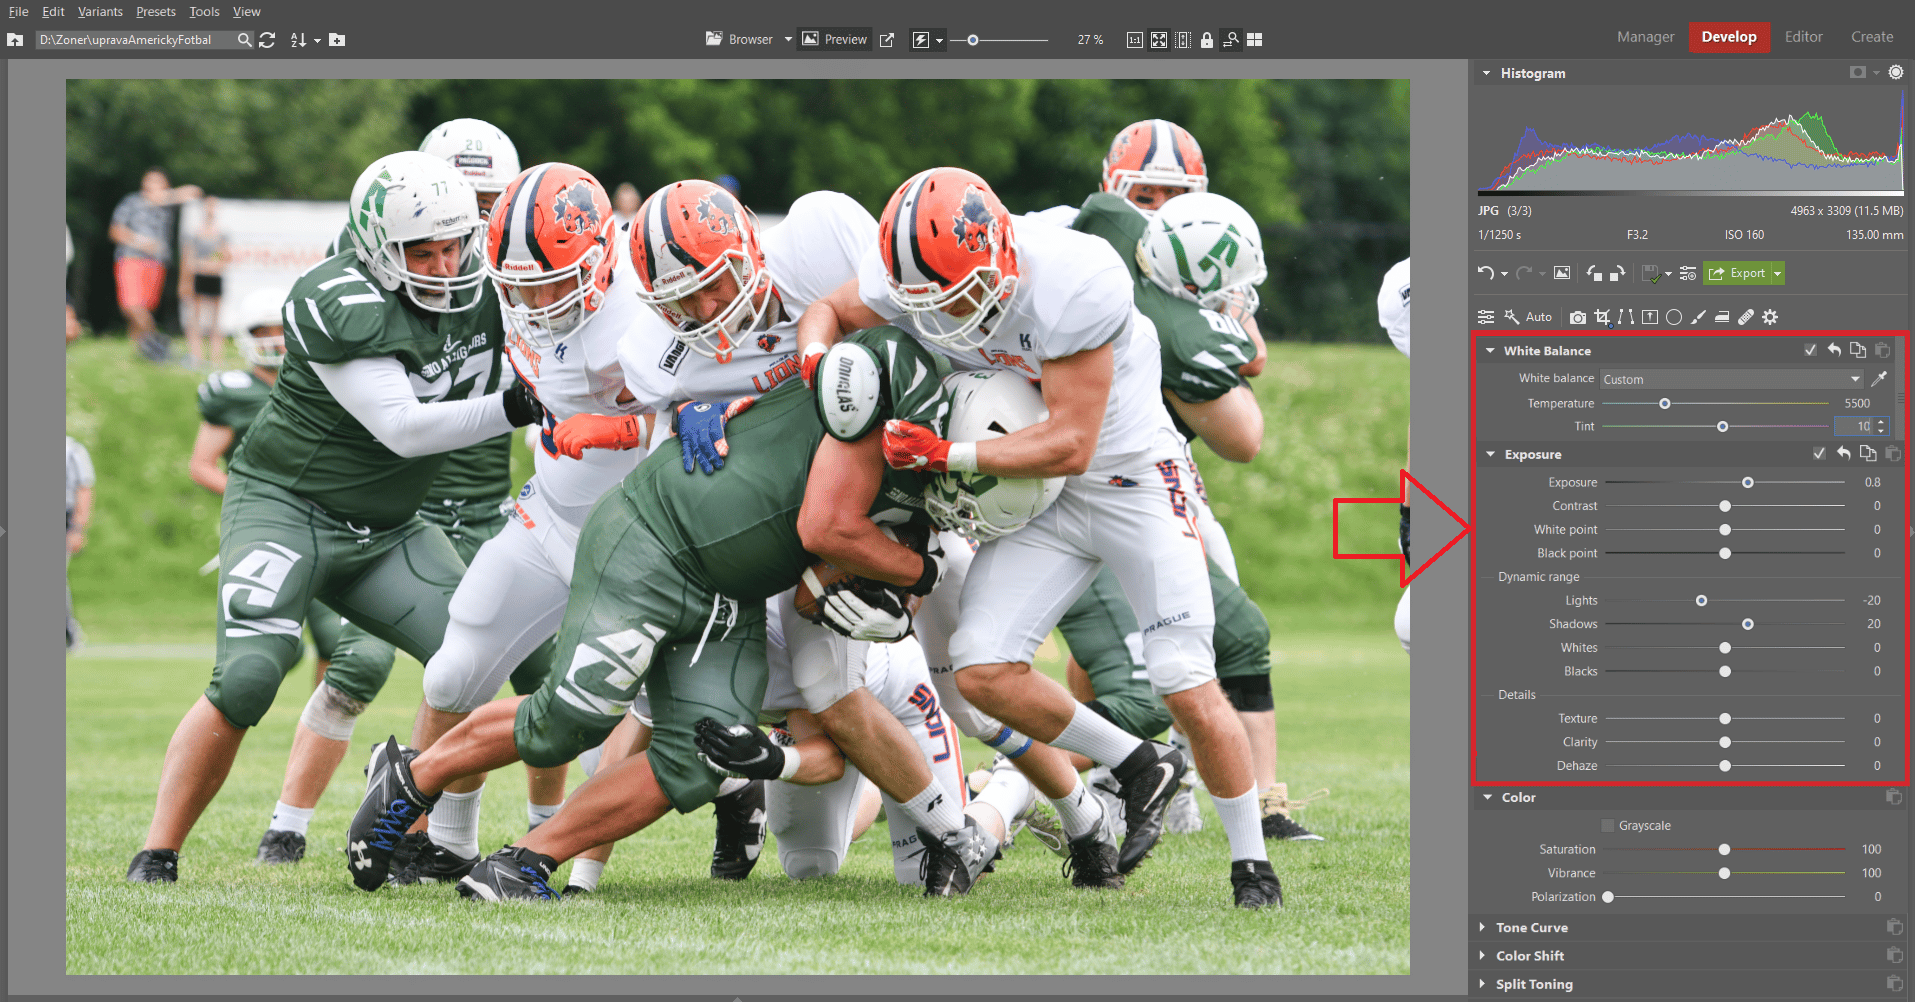Viewport: 1915px width, 1002px height.
Task: Switch to the Manager module
Action: click(x=1645, y=37)
